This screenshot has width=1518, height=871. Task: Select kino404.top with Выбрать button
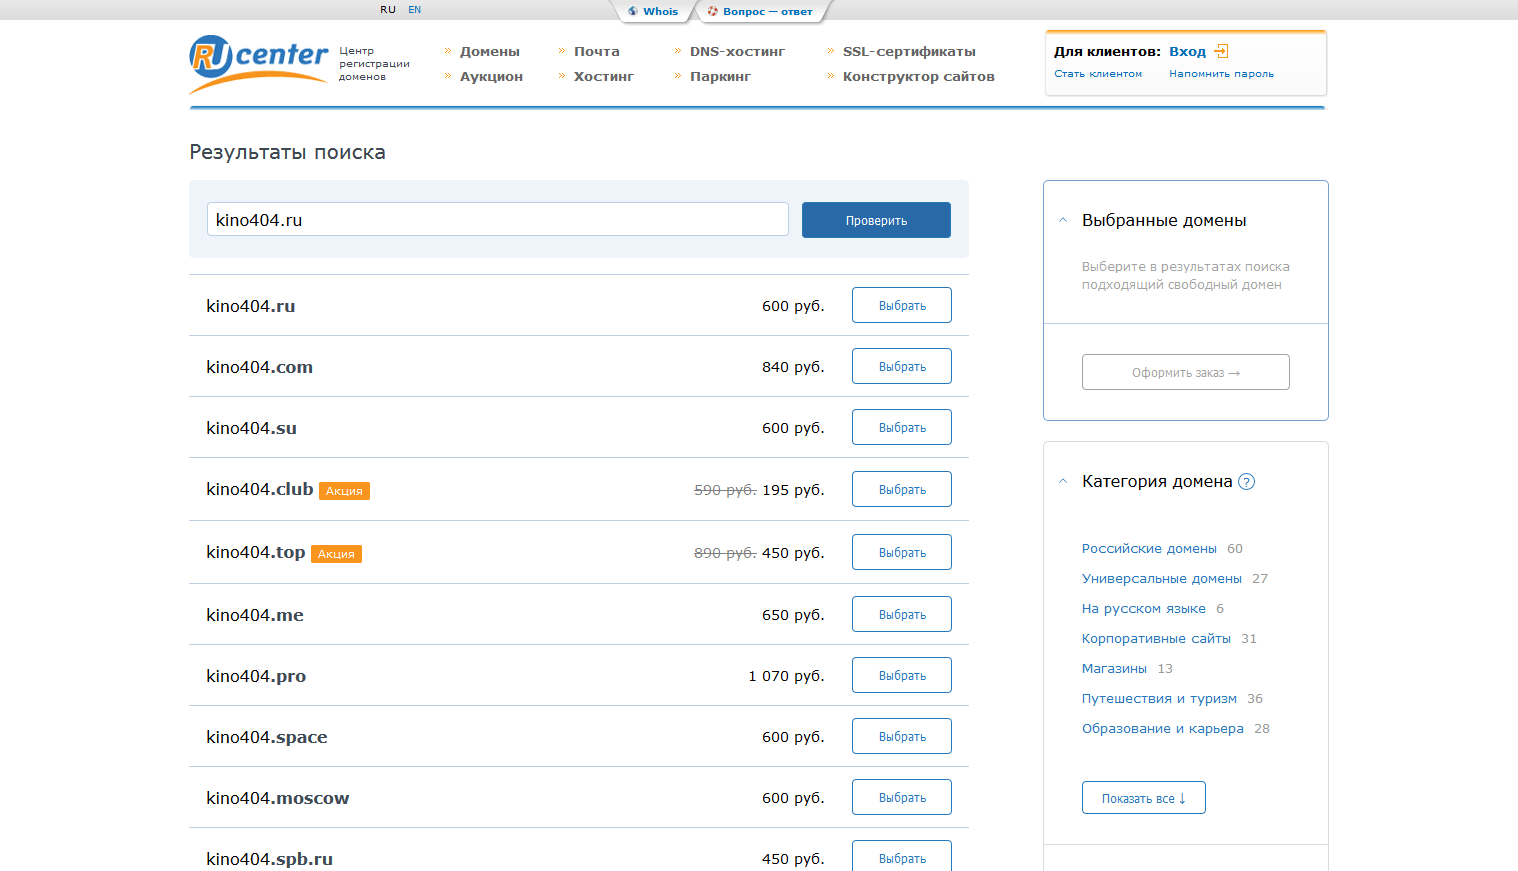click(902, 552)
